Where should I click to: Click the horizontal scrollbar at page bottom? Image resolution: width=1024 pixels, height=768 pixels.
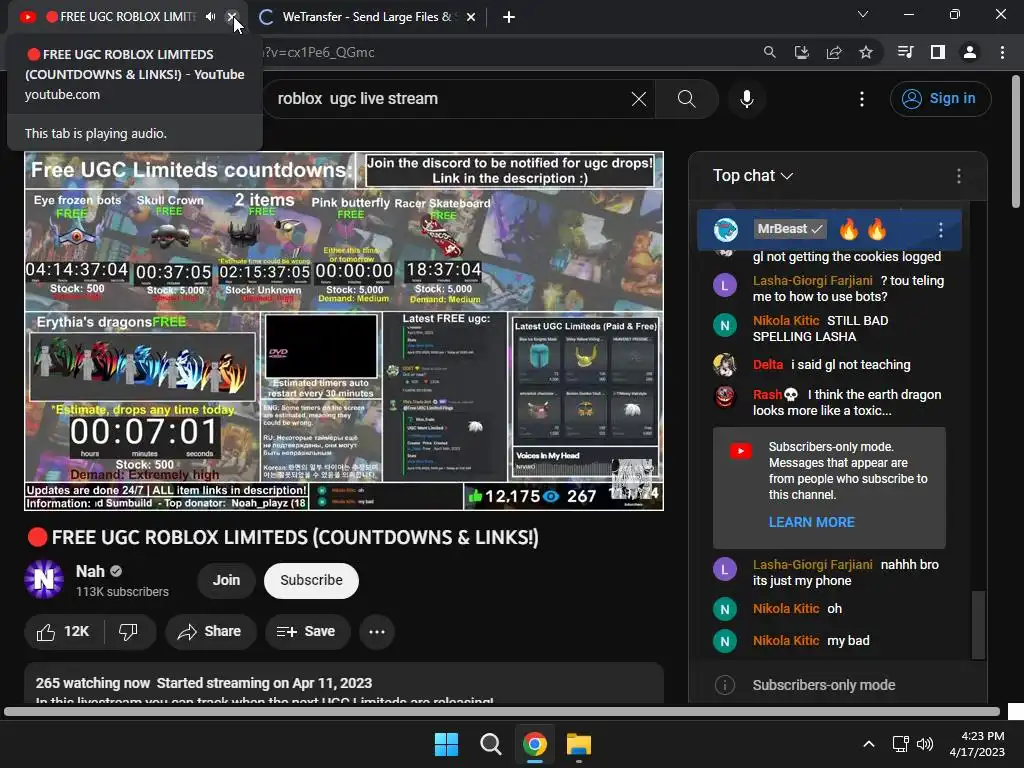pos(502,712)
